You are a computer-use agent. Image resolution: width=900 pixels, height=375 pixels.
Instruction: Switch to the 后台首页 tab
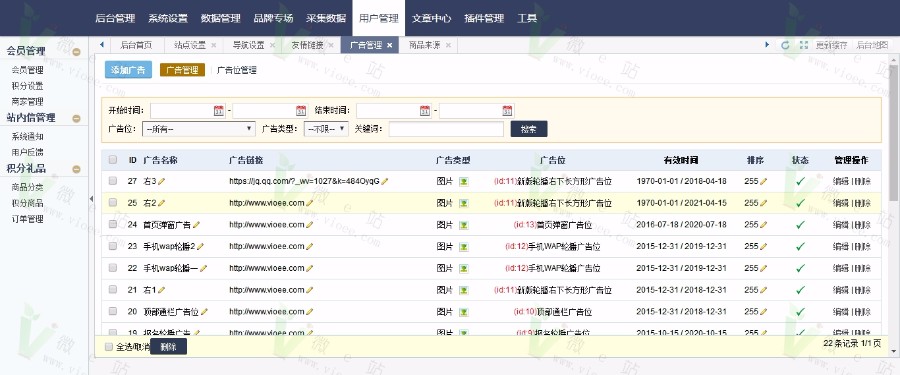coord(136,45)
